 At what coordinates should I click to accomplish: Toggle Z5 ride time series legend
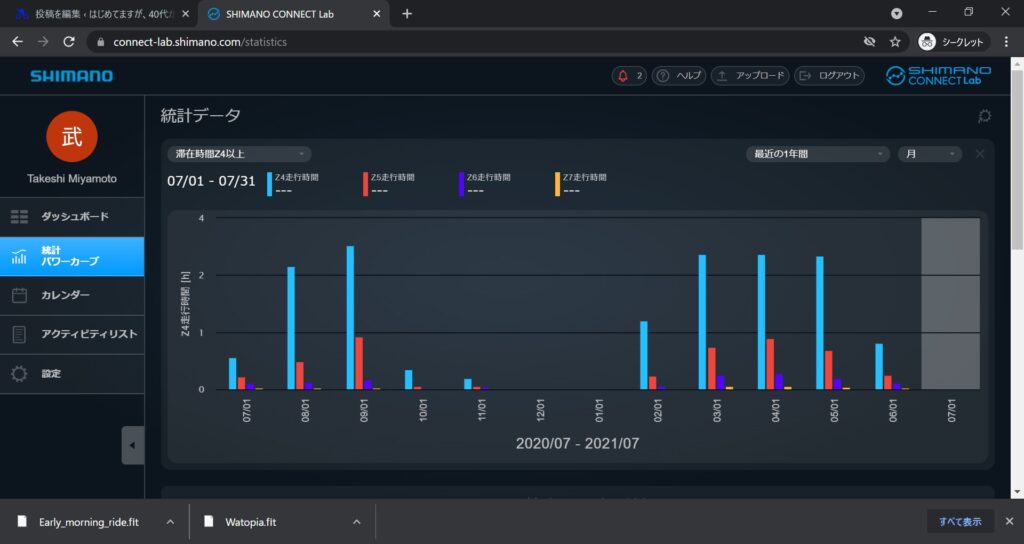390,177
